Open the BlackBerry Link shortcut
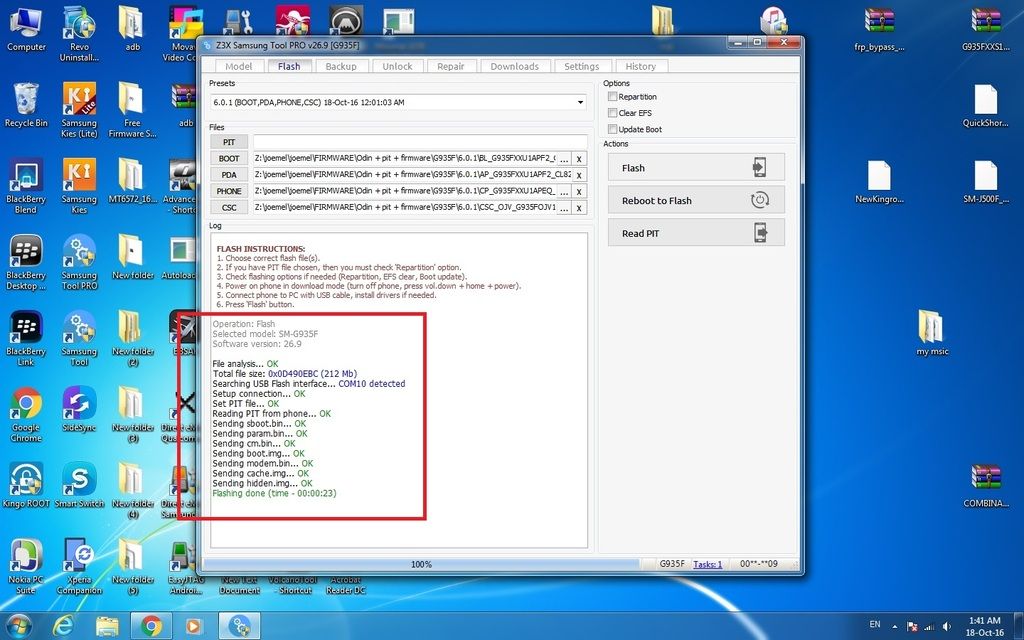This screenshot has width=1024, height=640. pyautogui.click(x=25, y=338)
